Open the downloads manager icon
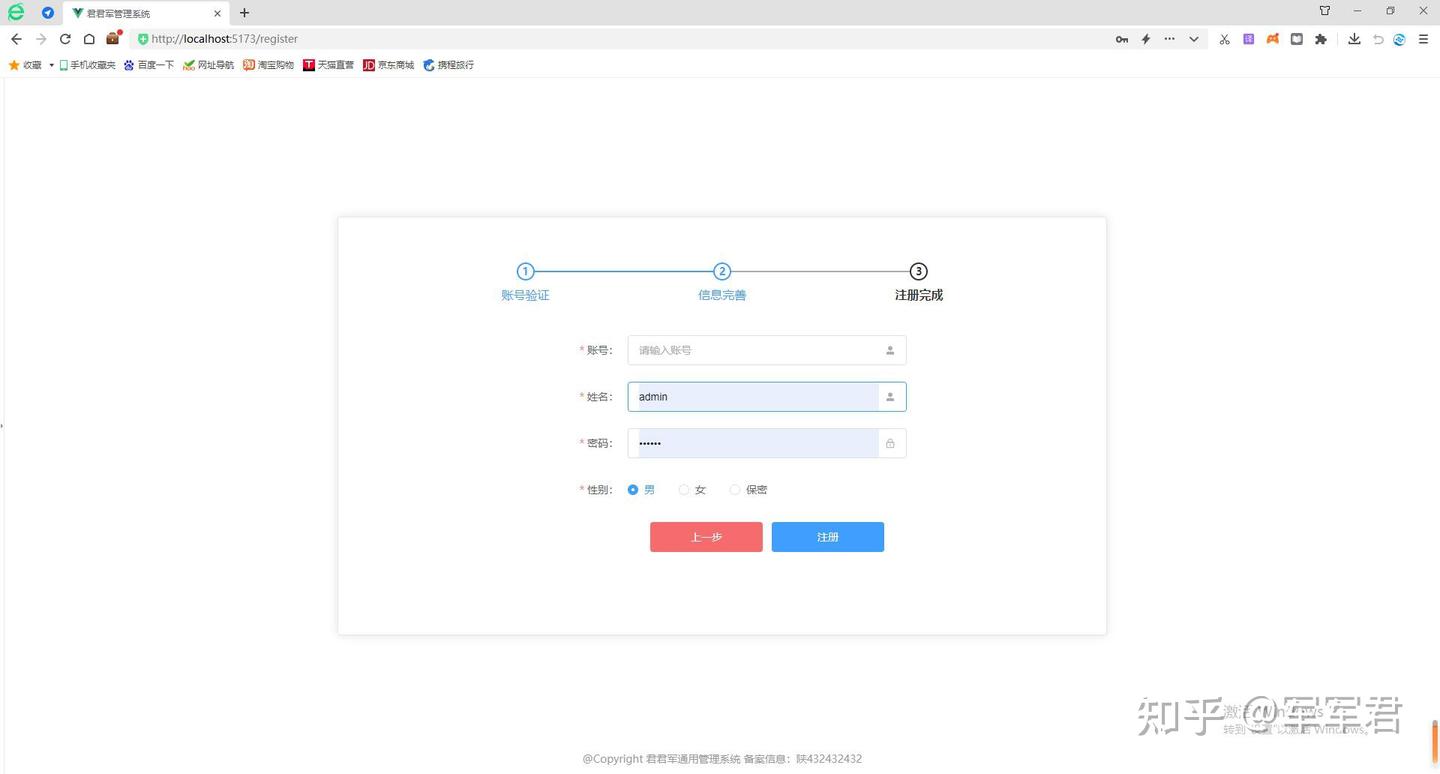Screen dimensions: 1440x774 (1354, 39)
